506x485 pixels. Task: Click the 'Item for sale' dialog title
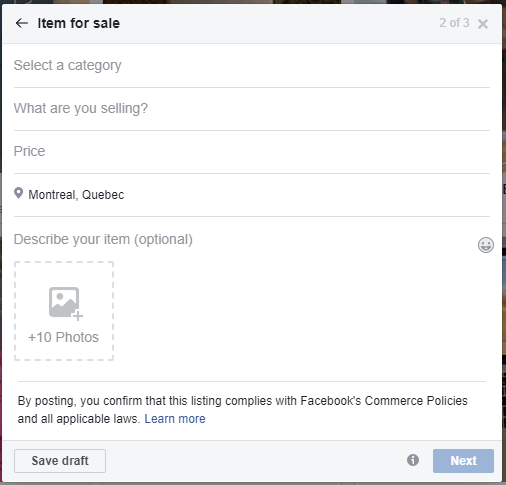pyautogui.click(x=79, y=23)
